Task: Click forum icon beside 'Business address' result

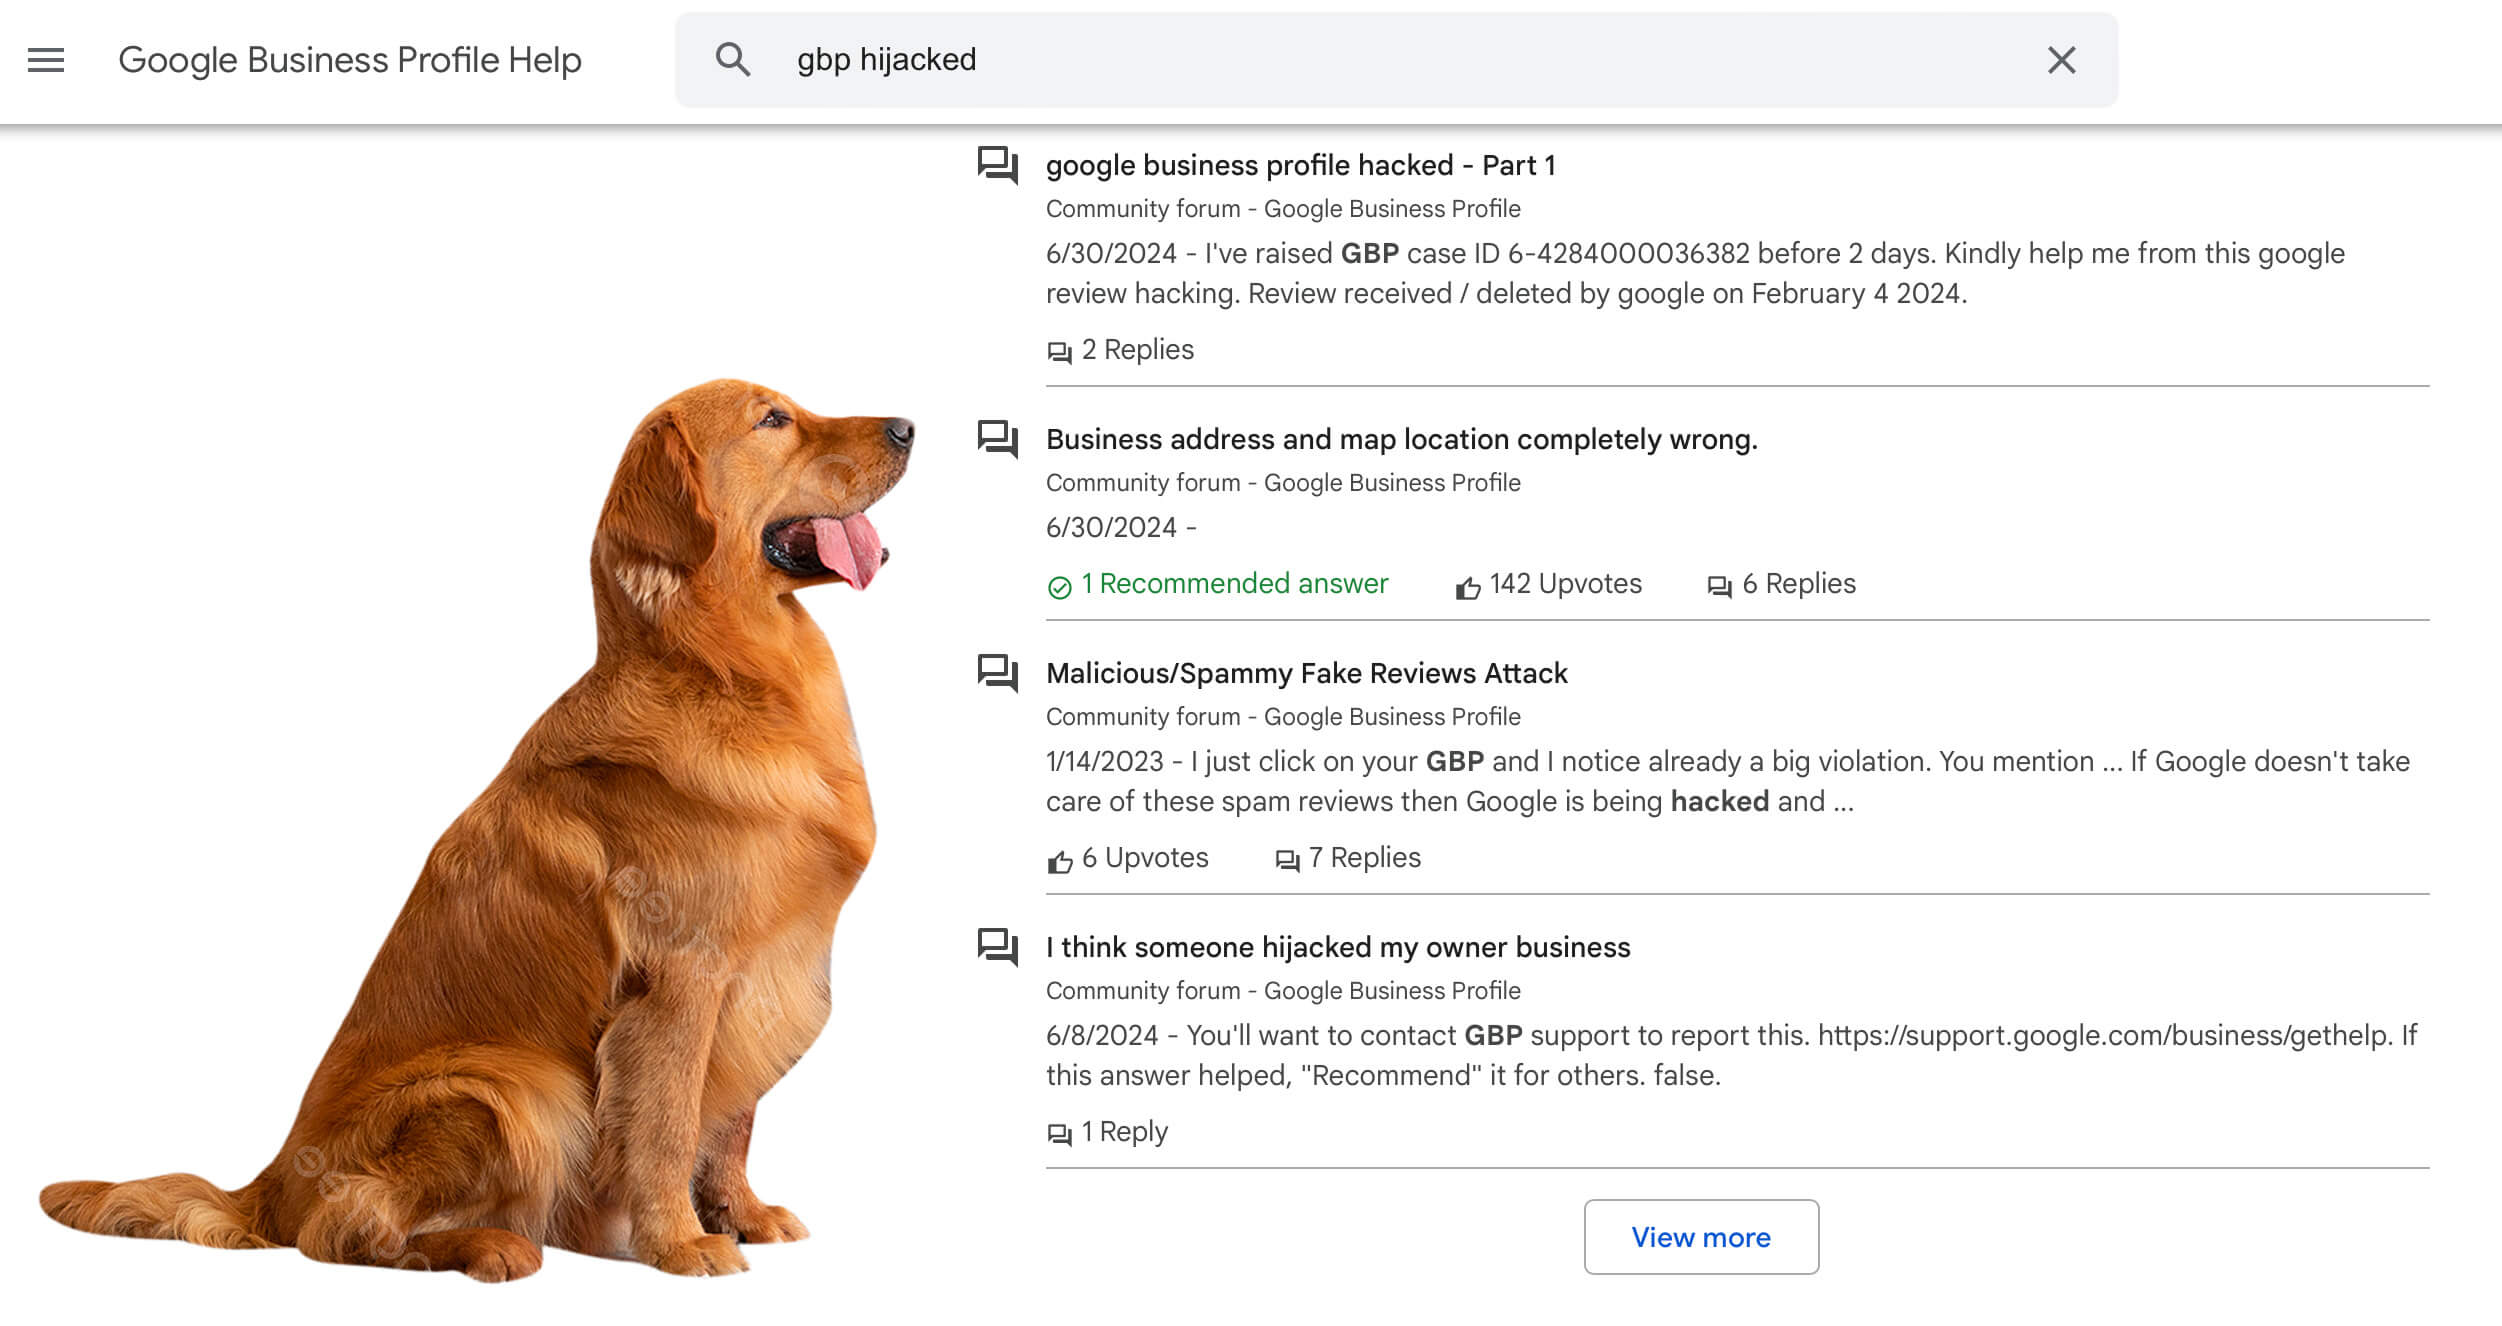Action: [x=997, y=438]
